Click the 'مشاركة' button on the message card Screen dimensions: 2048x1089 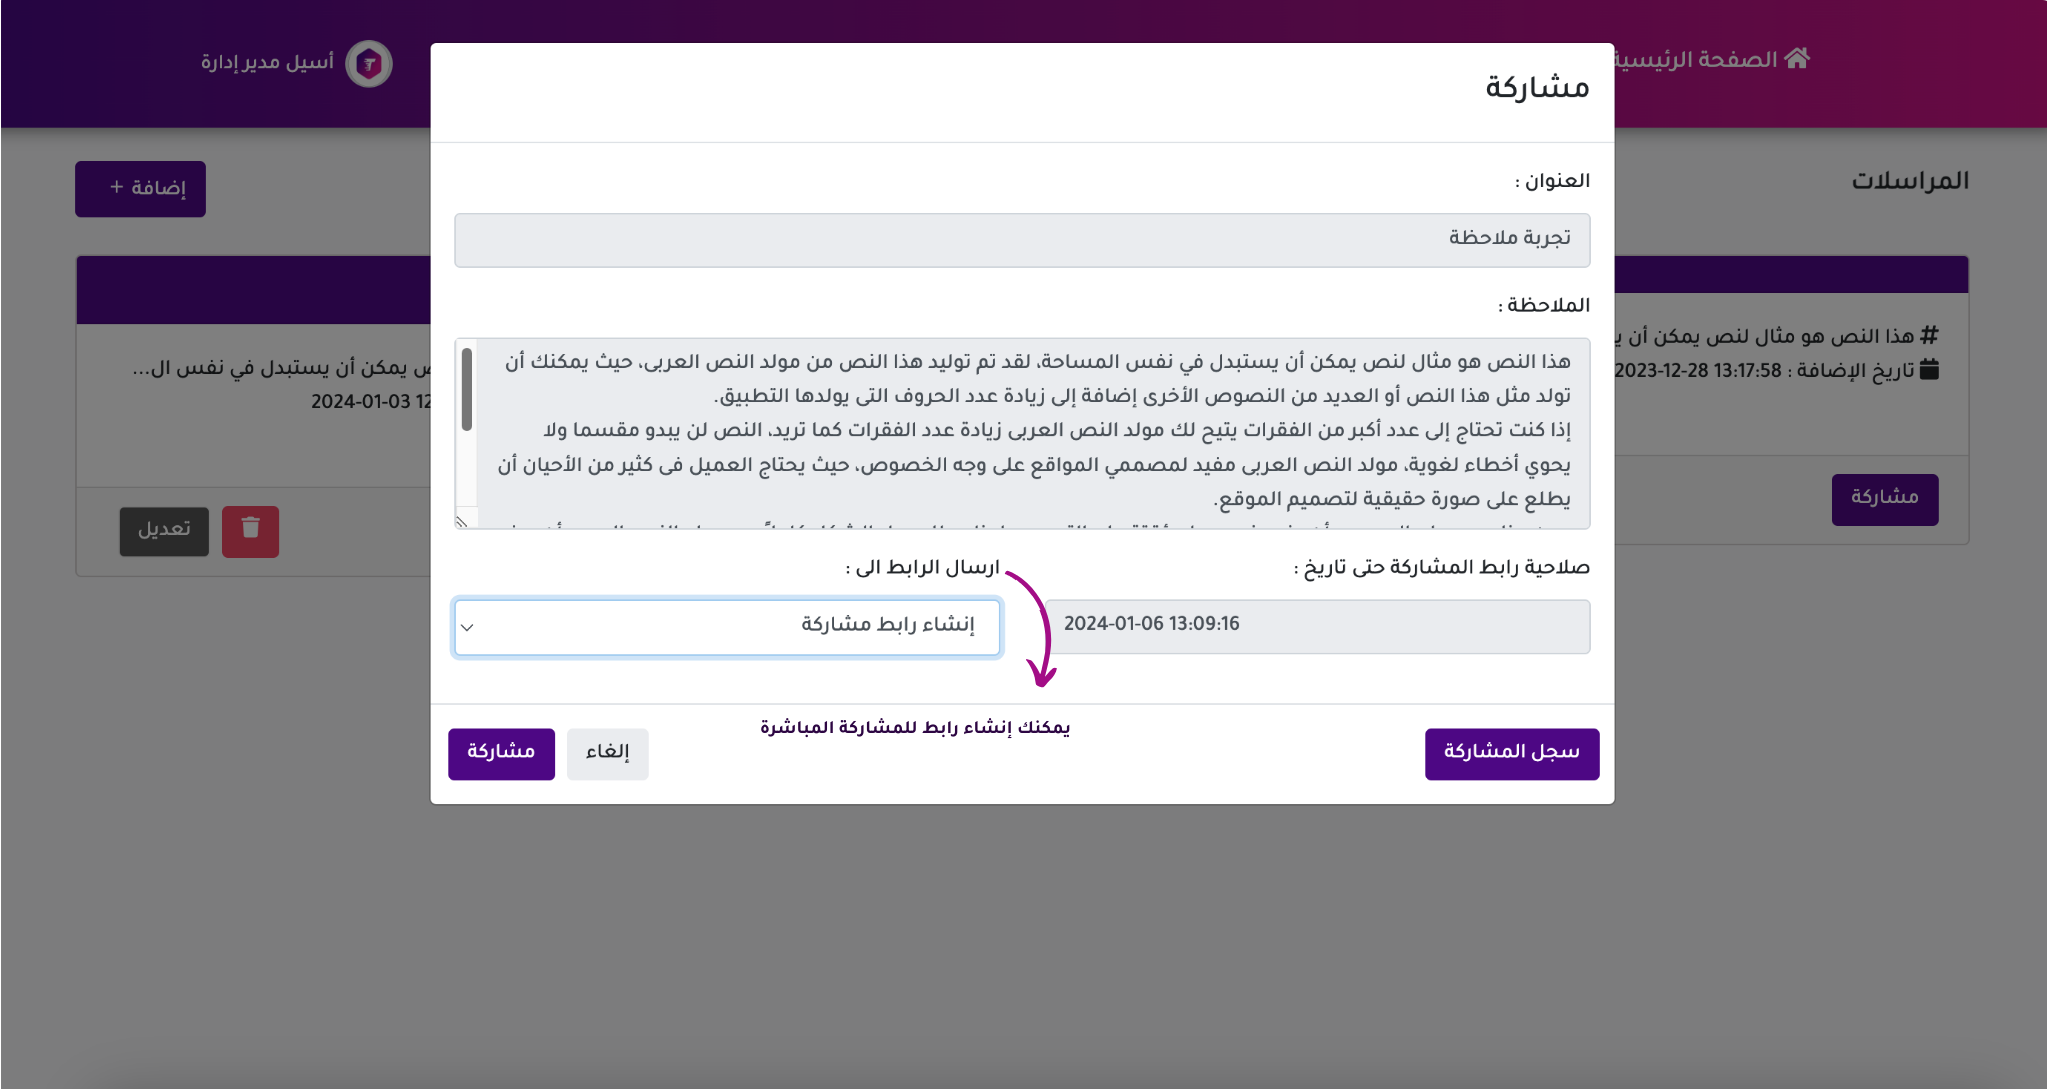click(x=1884, y=498)
